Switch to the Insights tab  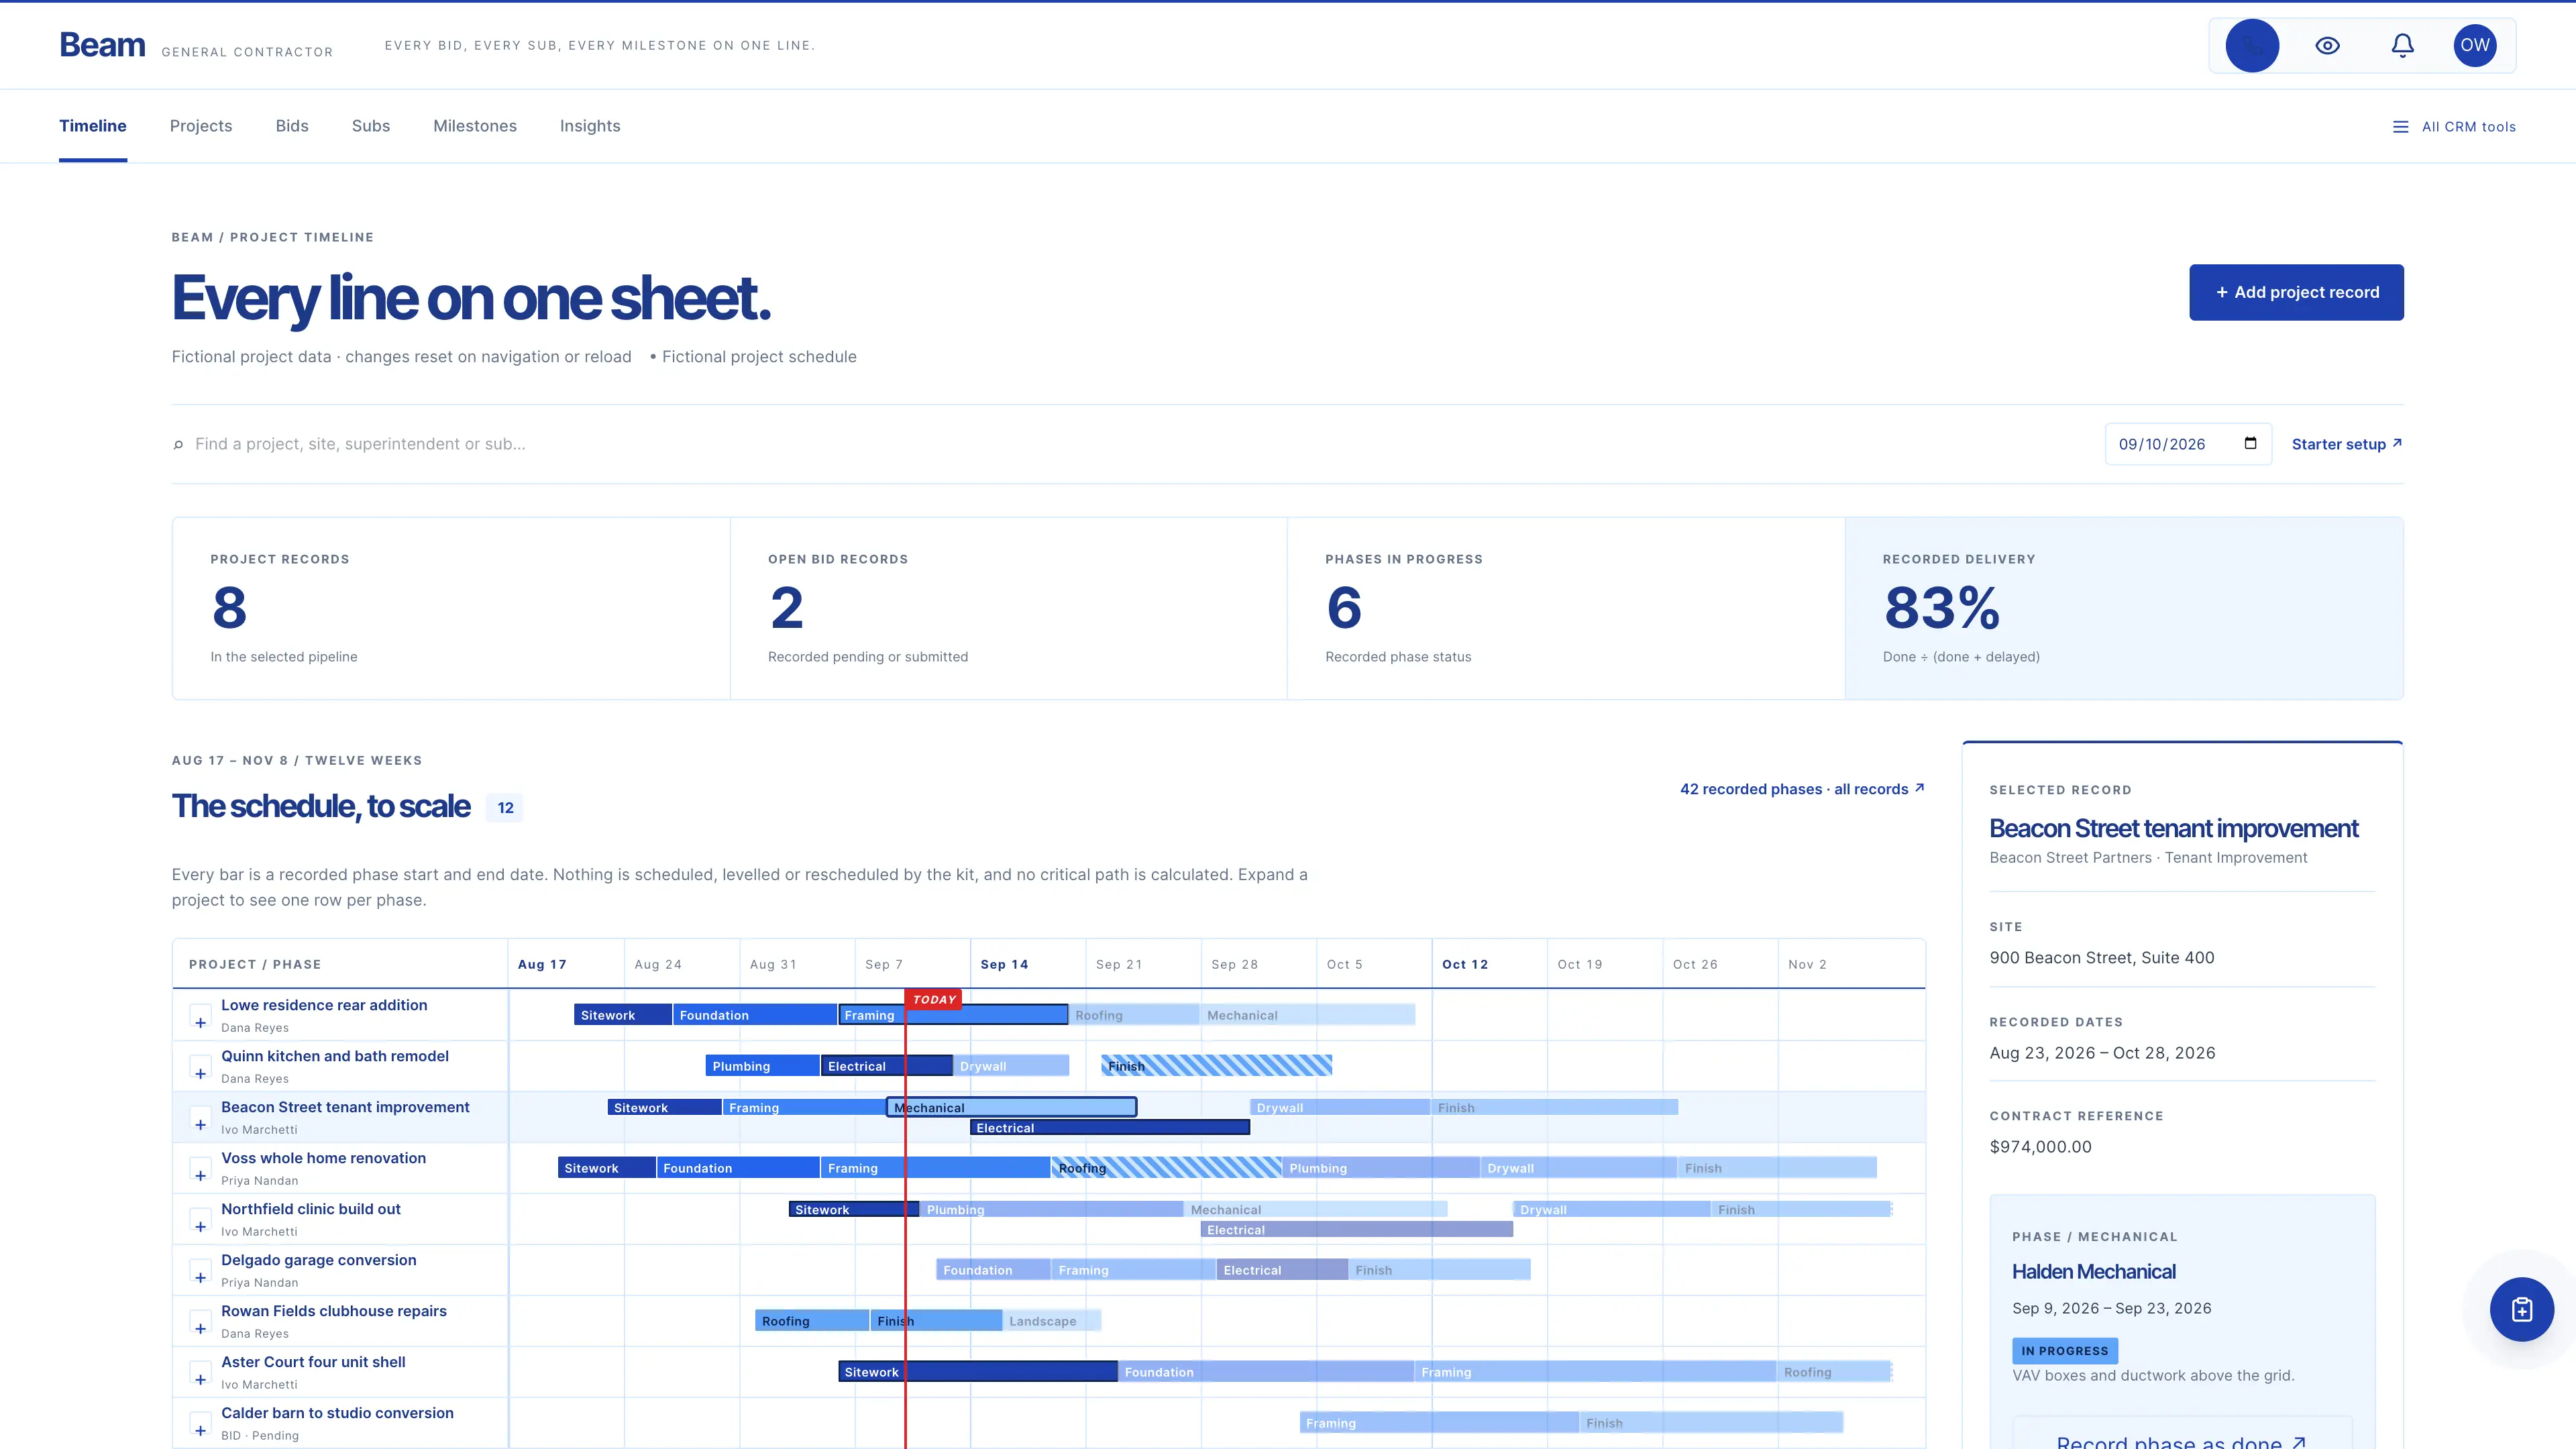590,126
